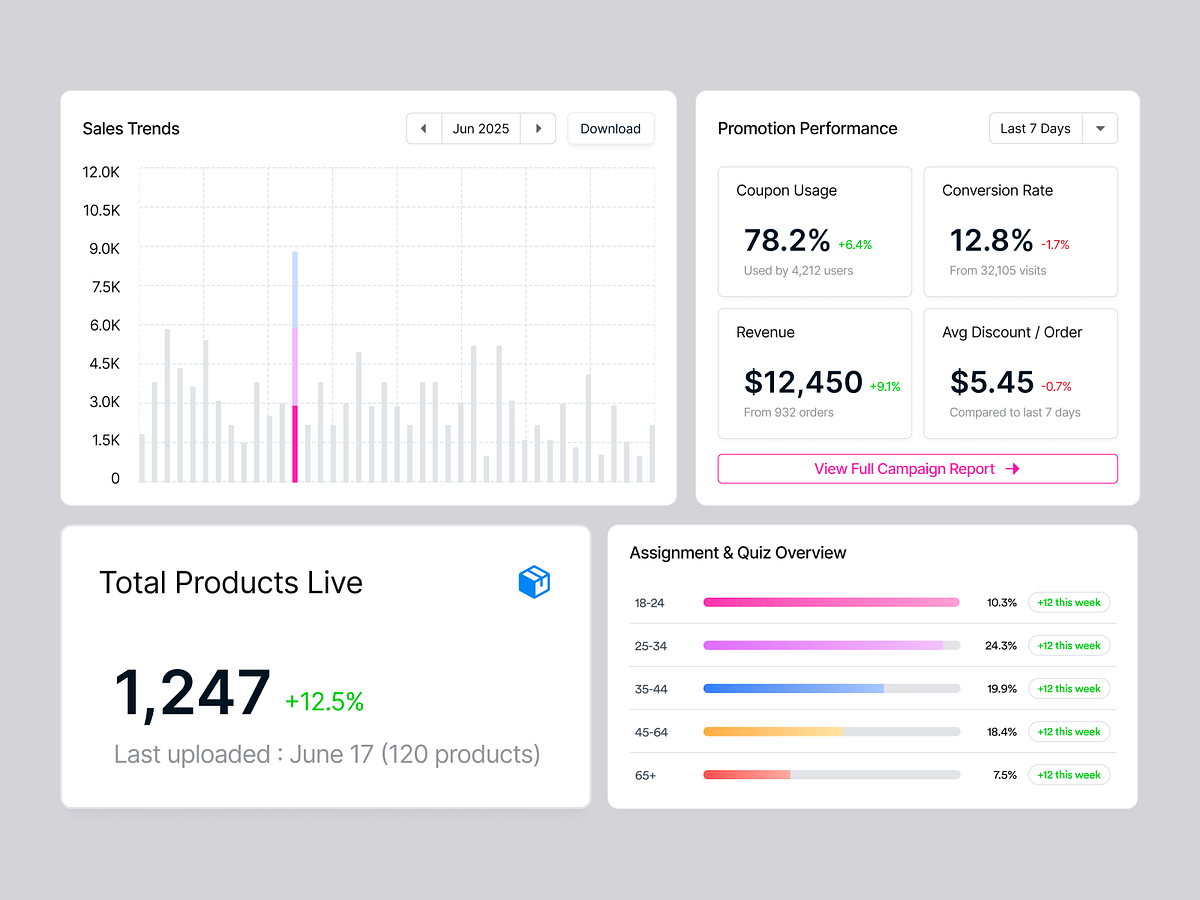The image size is (1200, 900).
Task: Click the Total Products Live heading
Action: [x=231, y=583]
